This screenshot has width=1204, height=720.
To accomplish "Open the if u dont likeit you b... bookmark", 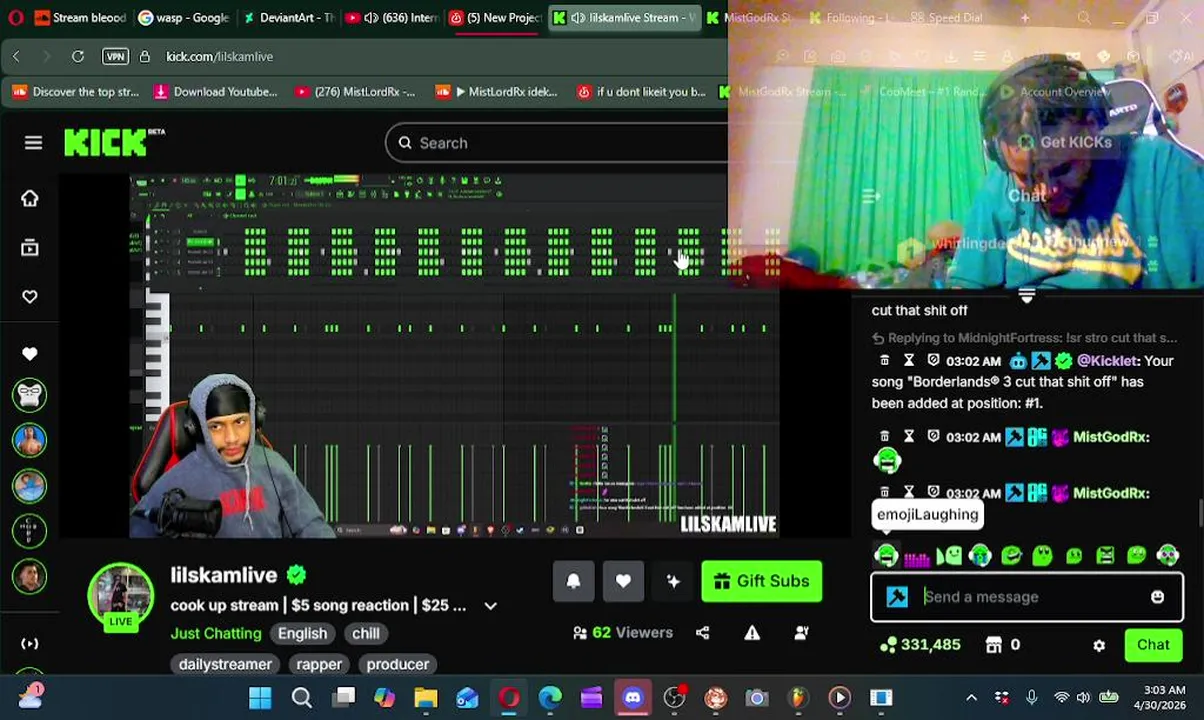I will [x=641, y=92].
